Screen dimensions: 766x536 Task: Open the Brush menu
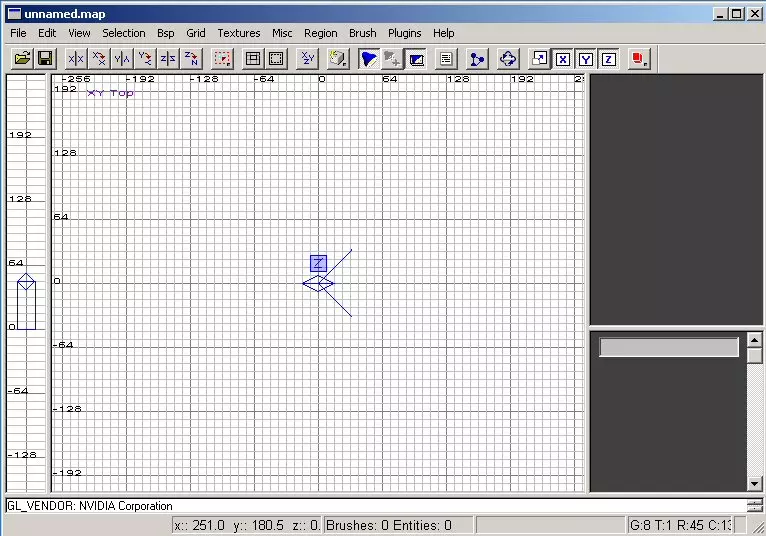[362, 33]
